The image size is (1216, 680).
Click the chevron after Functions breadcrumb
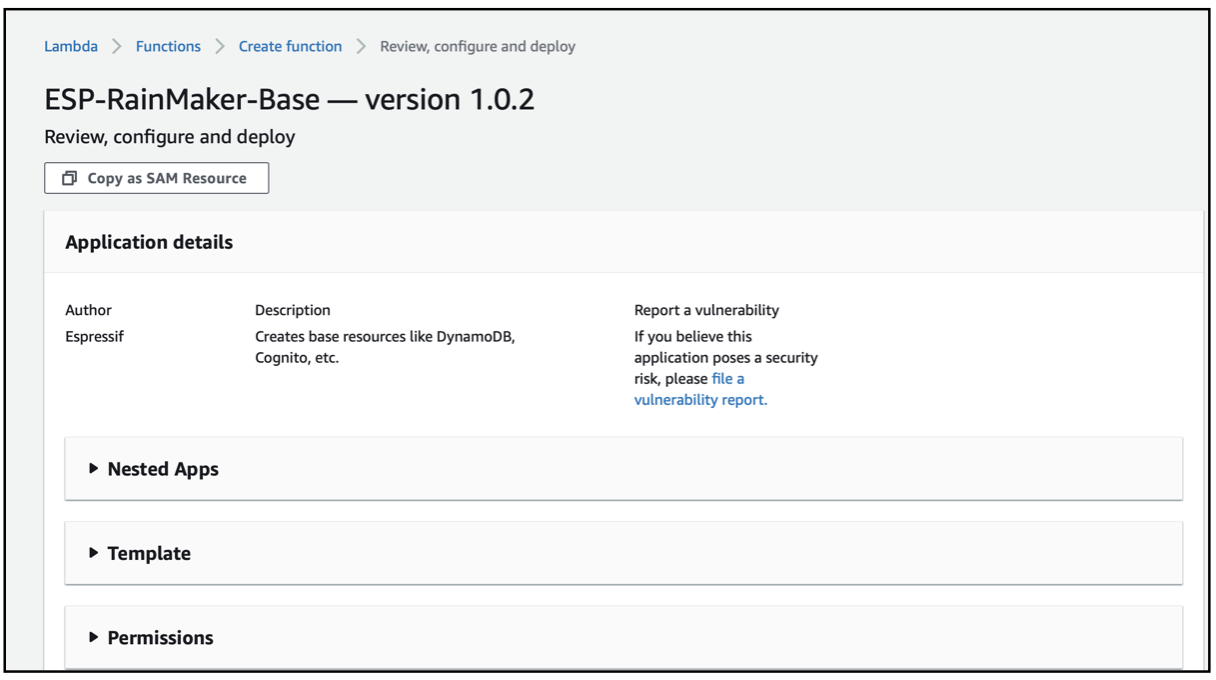tap(220, 46)
